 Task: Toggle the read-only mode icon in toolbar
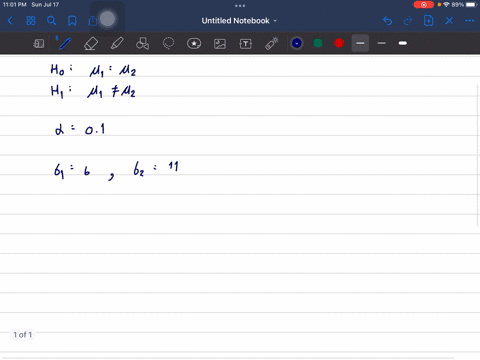39,44
